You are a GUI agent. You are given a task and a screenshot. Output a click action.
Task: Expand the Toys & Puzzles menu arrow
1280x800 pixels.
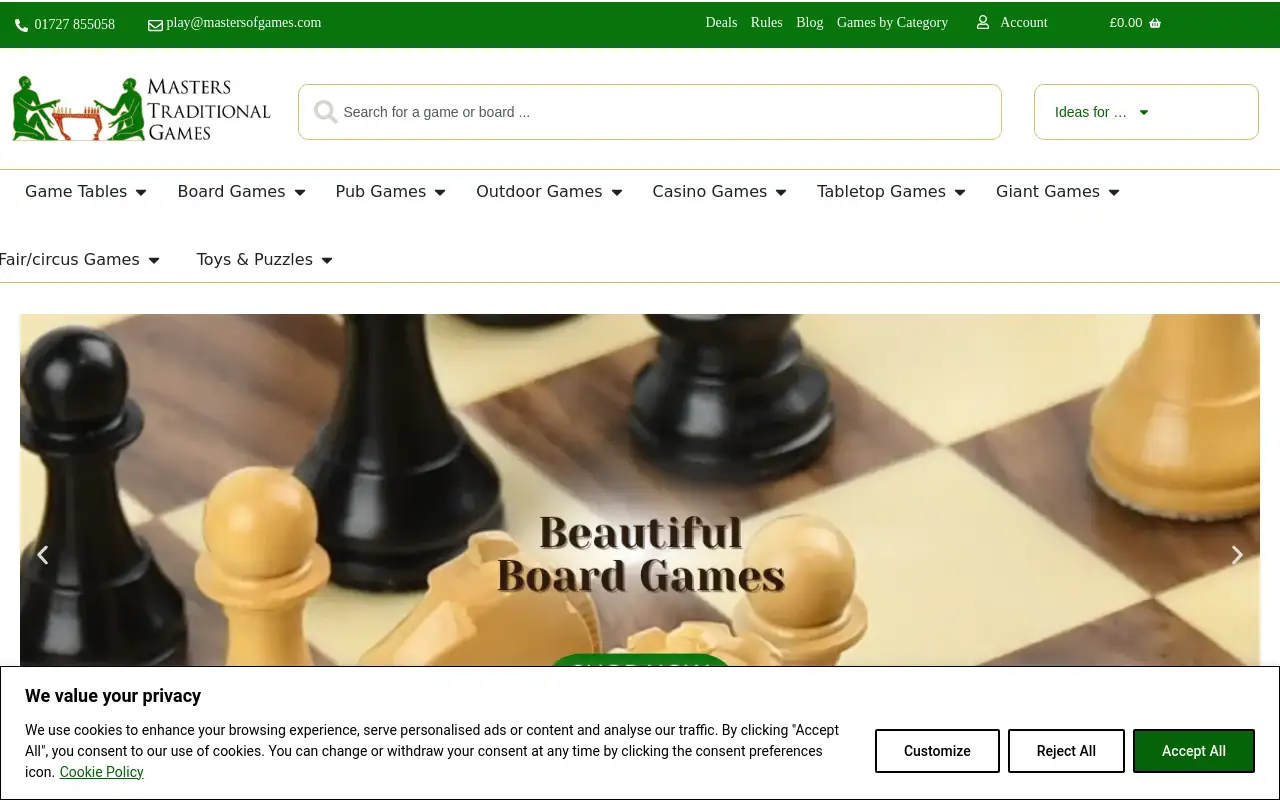point(327,260)
